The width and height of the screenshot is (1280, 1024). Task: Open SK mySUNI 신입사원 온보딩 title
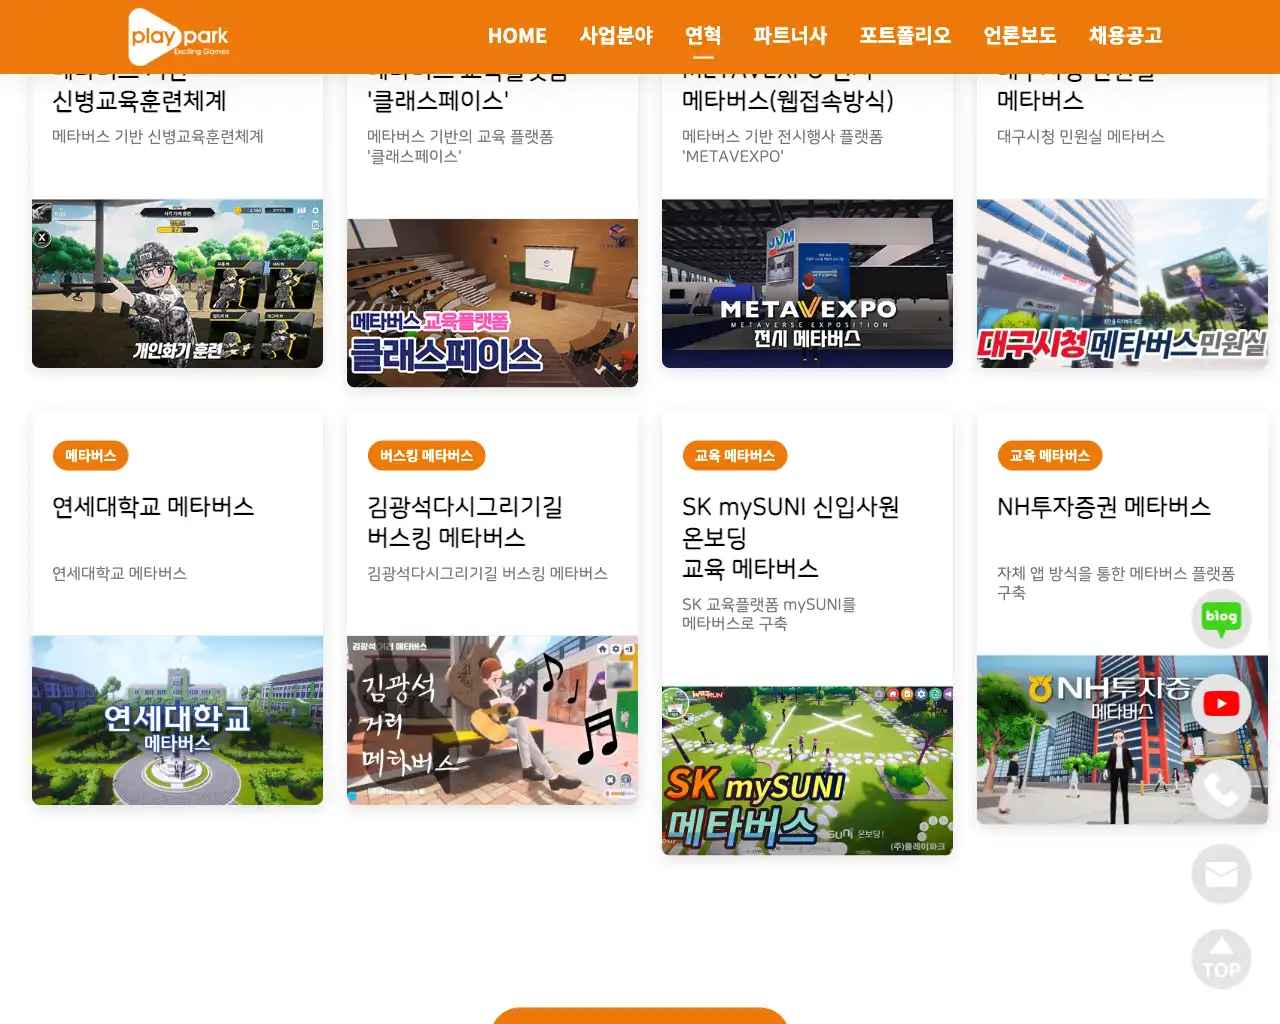[x=791, y=538]
